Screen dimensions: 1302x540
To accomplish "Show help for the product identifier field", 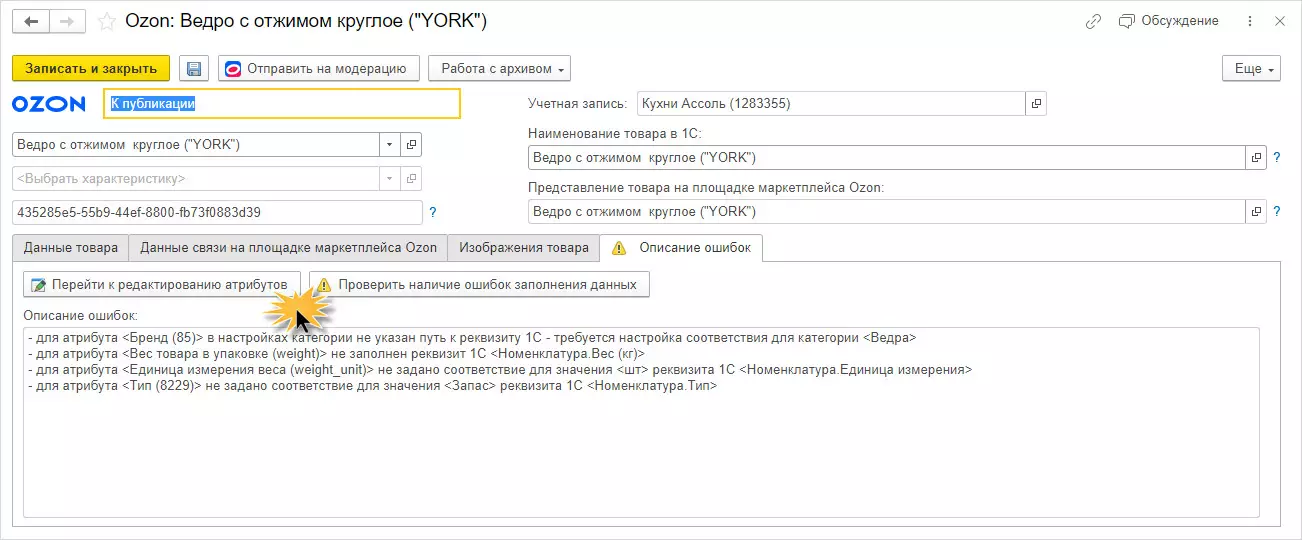I will (x=432, y=212).
